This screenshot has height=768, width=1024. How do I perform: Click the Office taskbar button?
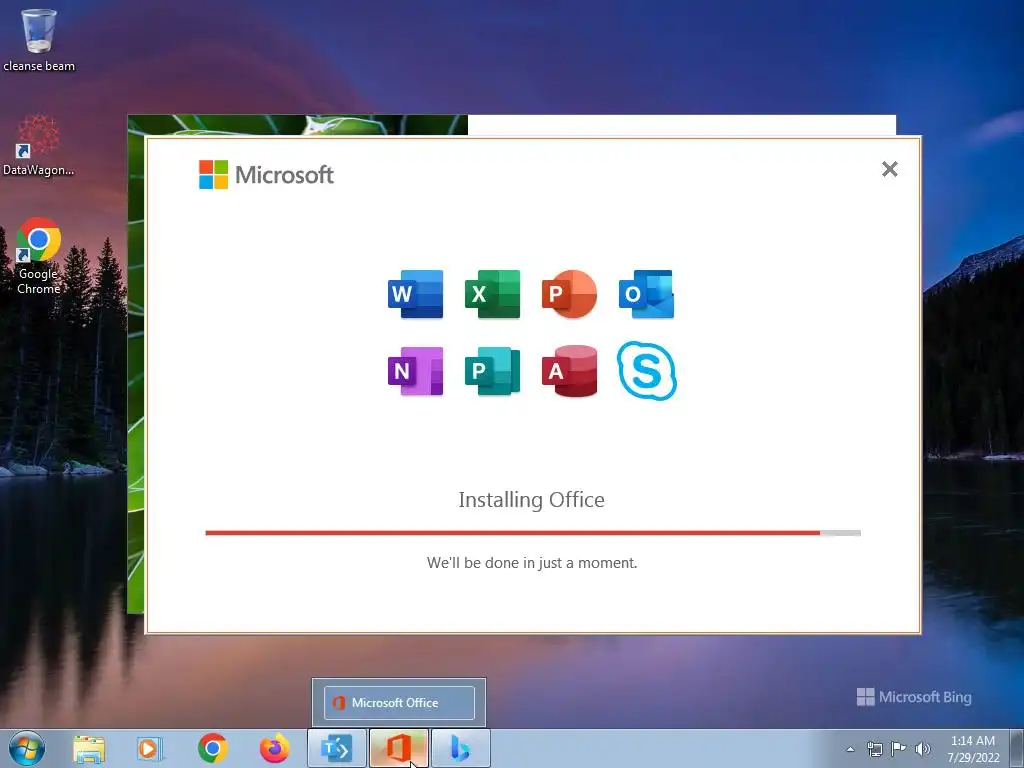[399, 748]
